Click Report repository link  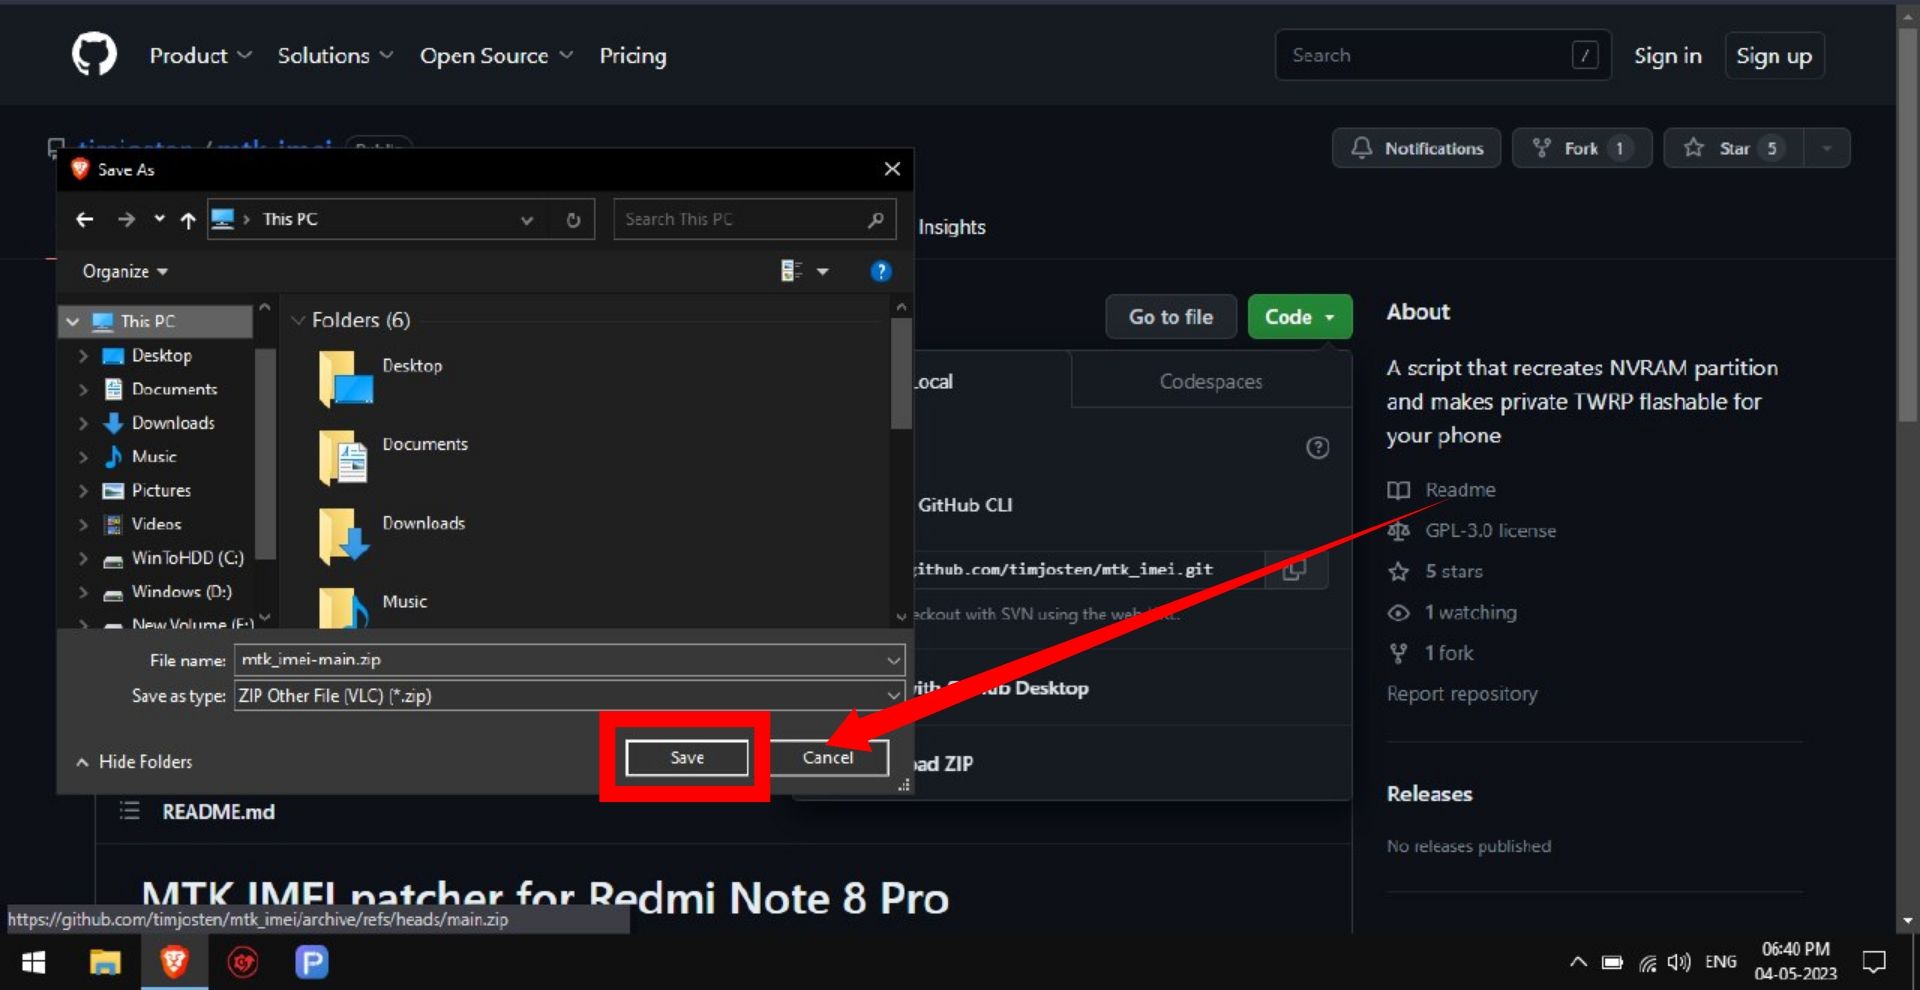pyautogui.click(x=1462, y=694)
